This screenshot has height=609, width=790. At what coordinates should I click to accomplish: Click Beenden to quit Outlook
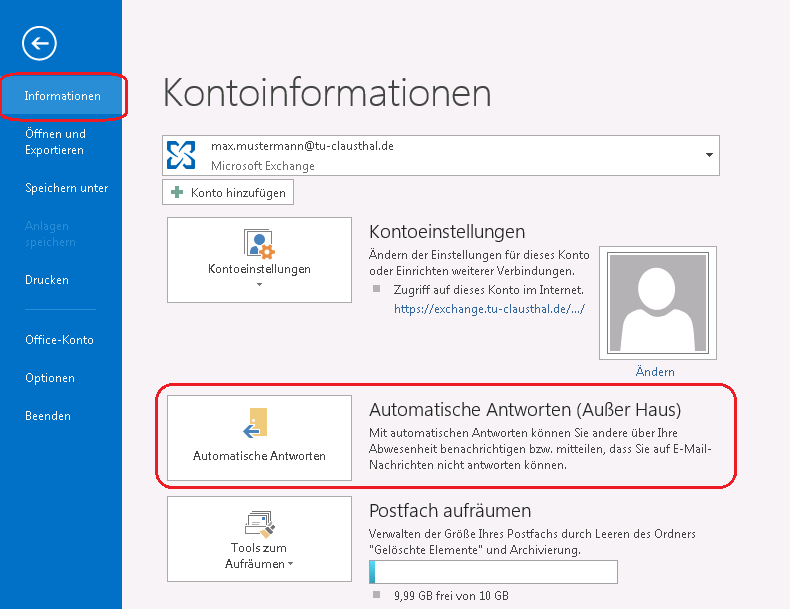tap(48, 416)
